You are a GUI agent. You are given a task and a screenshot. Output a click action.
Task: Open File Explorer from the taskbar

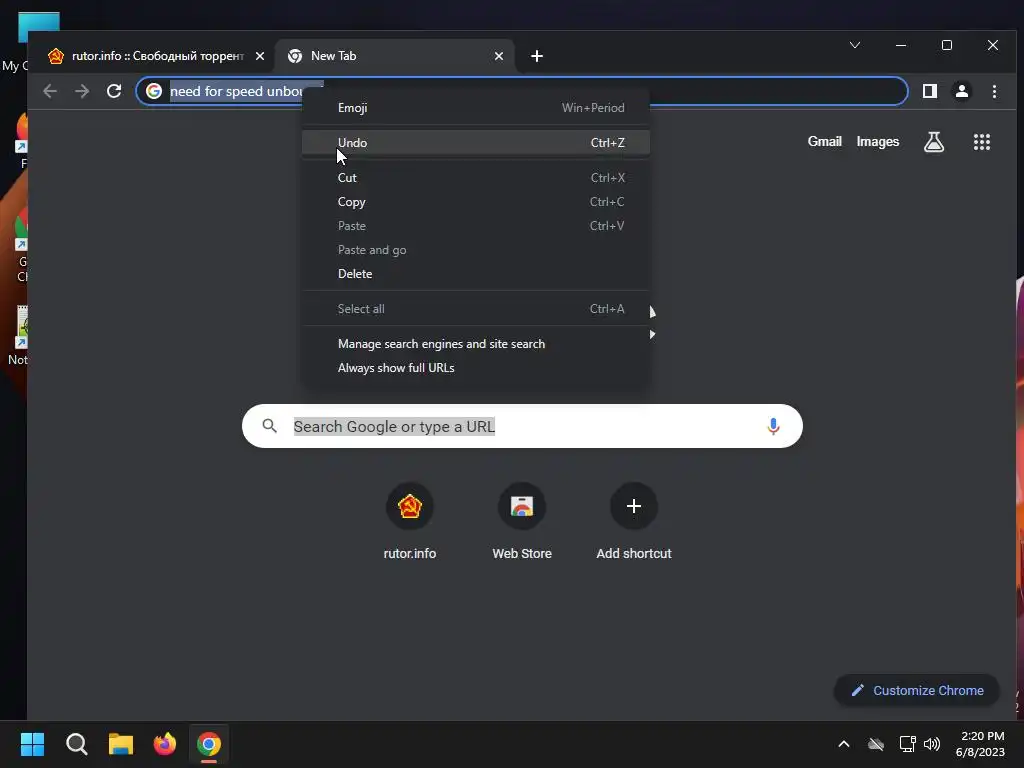click(121, 744)
